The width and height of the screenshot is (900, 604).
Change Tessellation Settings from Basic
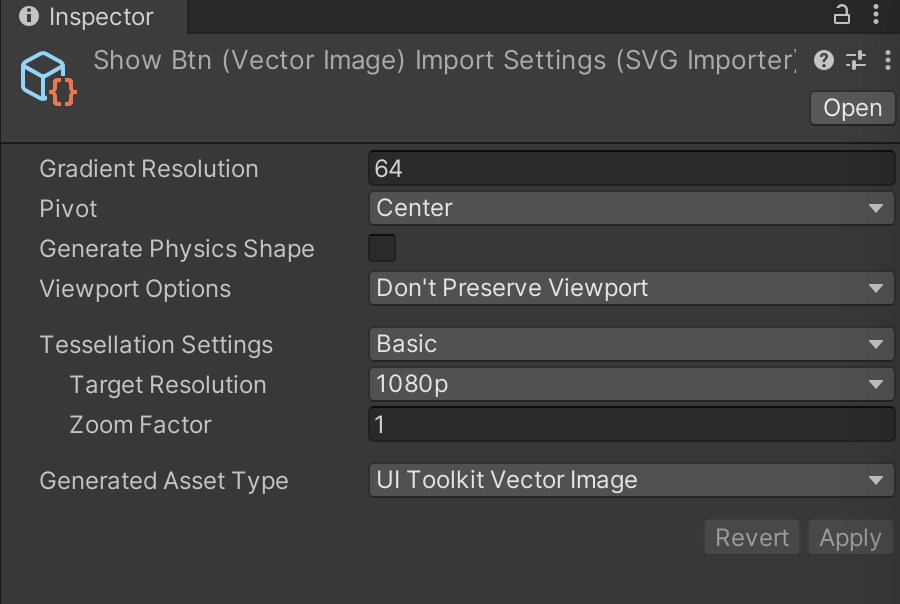coord(630,344)
